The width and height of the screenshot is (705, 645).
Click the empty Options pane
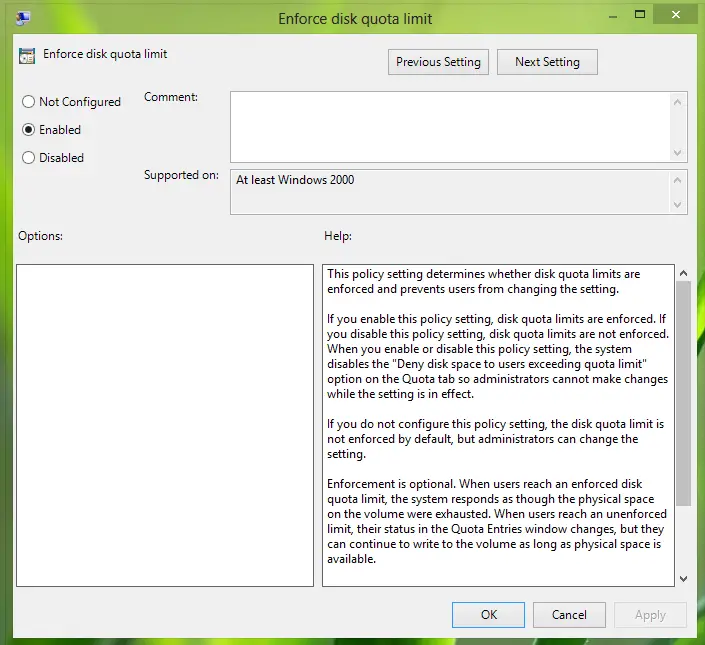coord(165,425)
